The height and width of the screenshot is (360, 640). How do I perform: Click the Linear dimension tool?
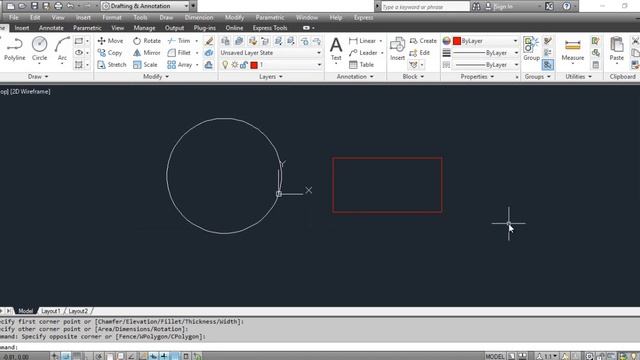(362, 41)
